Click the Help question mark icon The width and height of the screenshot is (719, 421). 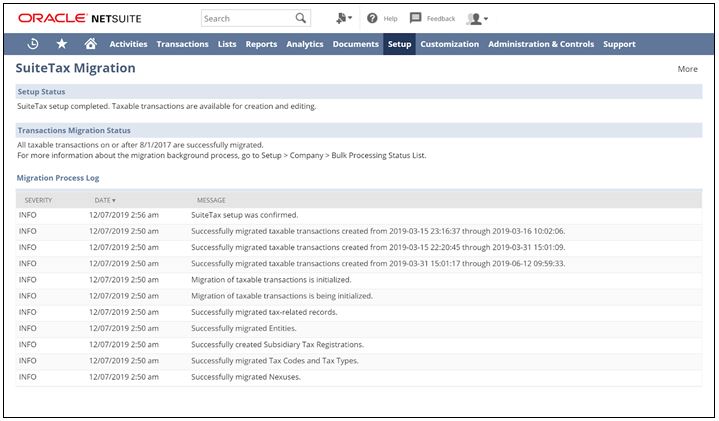coord(372,18)
